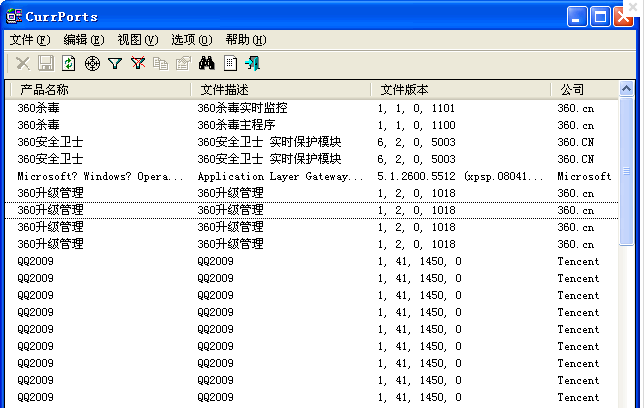The image size is (644, 408).
Task: Open the properties toolbar icon
Action: [184, 64]
